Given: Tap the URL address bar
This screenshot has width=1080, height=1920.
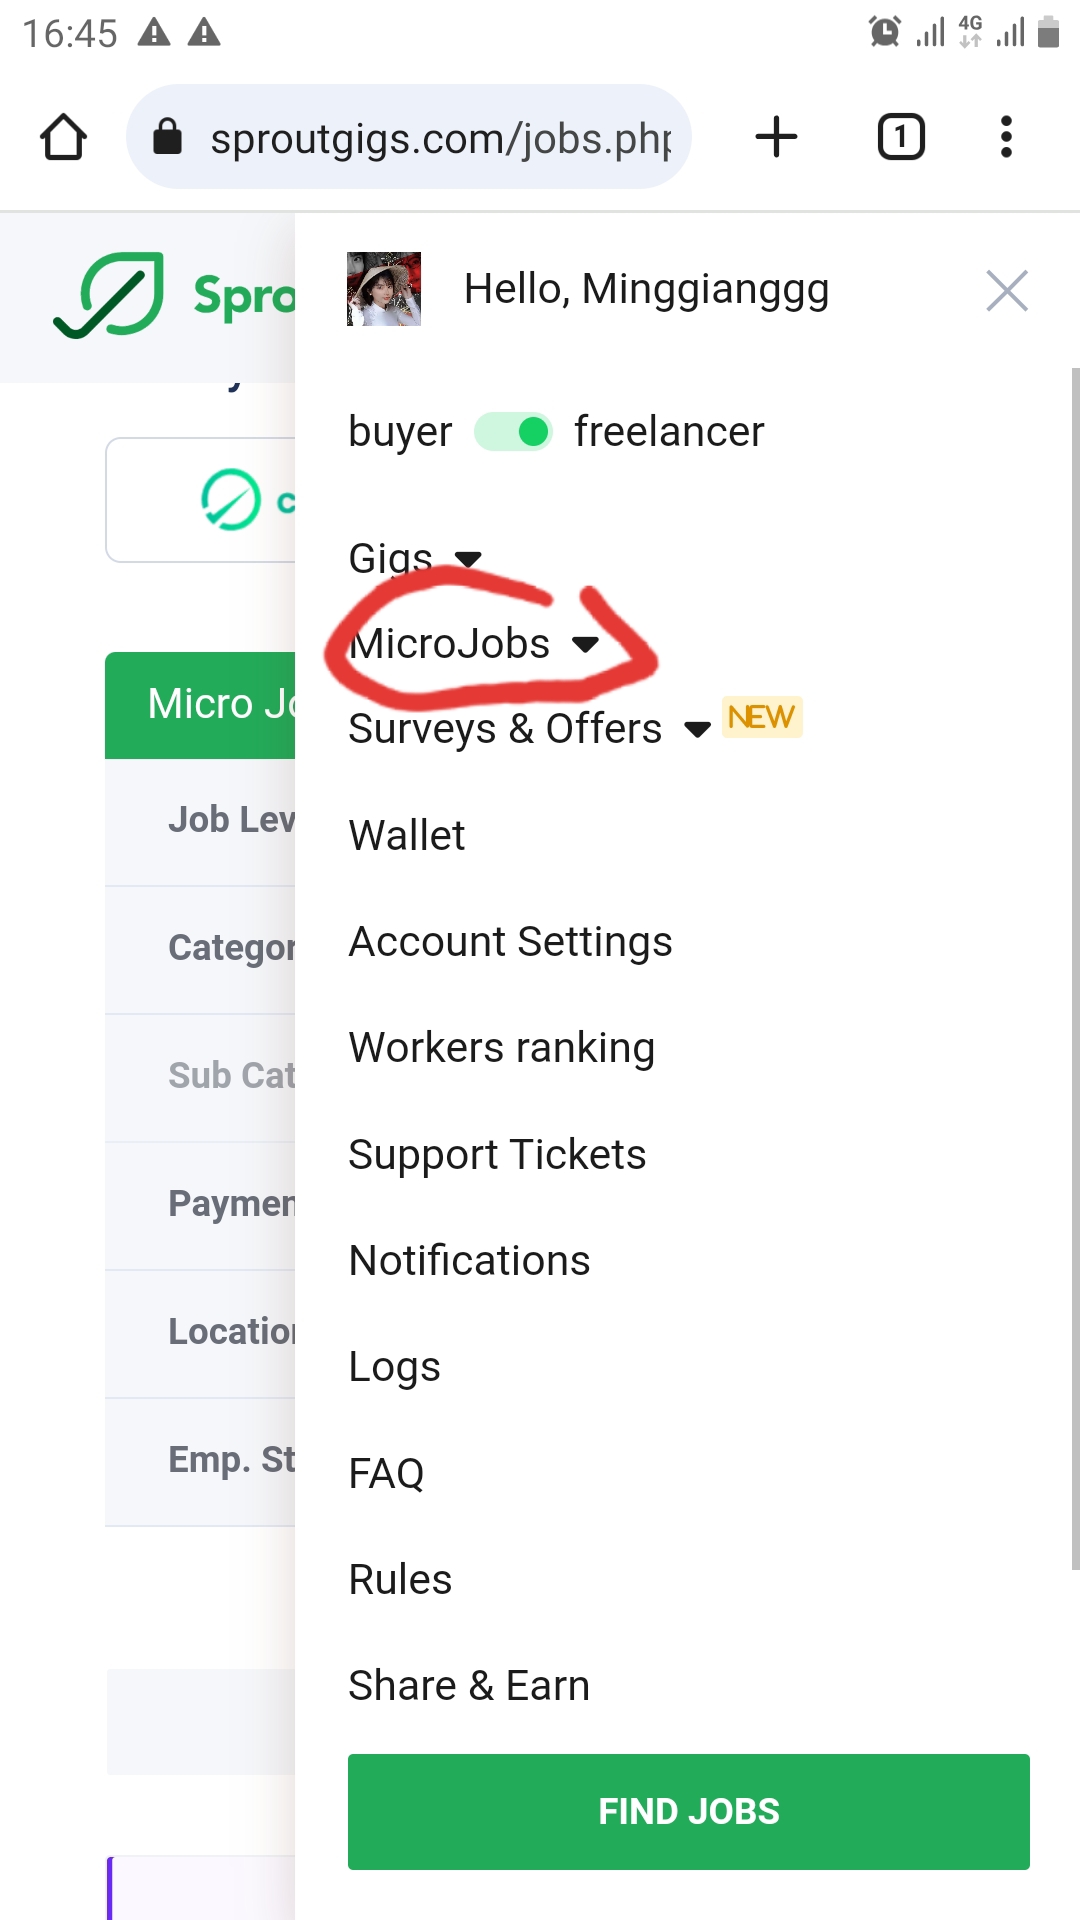Looking at the screenshot, I should [440, 137].
